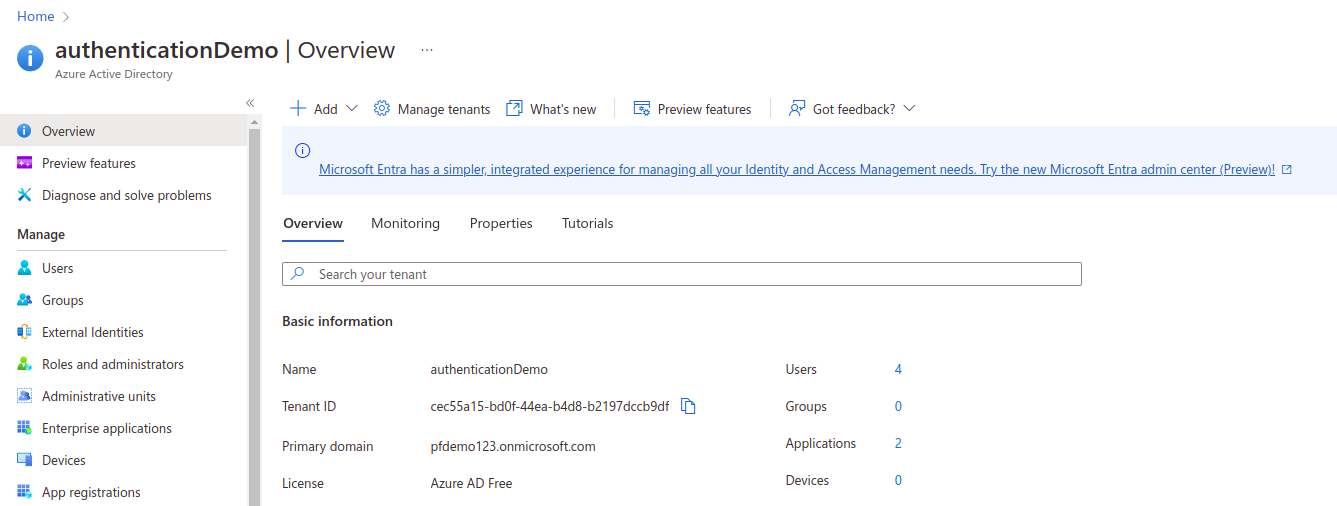Screen dimensions: 1337x506
Task: Click the Devices monitor icon
Action: click(25, 460)
